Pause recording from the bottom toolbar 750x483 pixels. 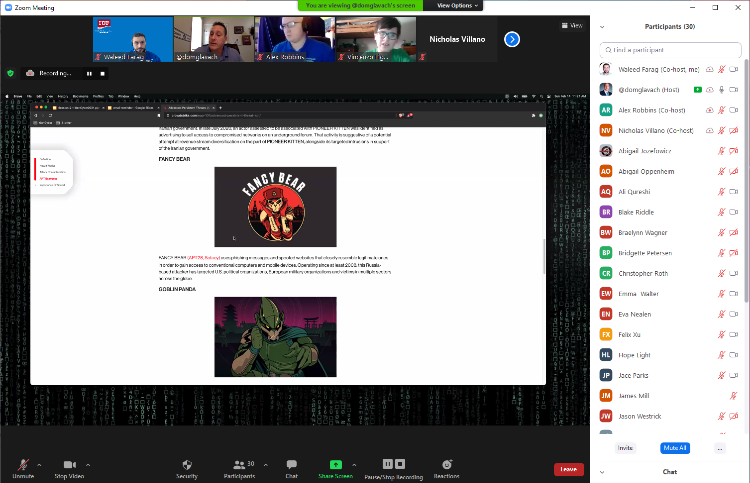click(x=388, y=464)
